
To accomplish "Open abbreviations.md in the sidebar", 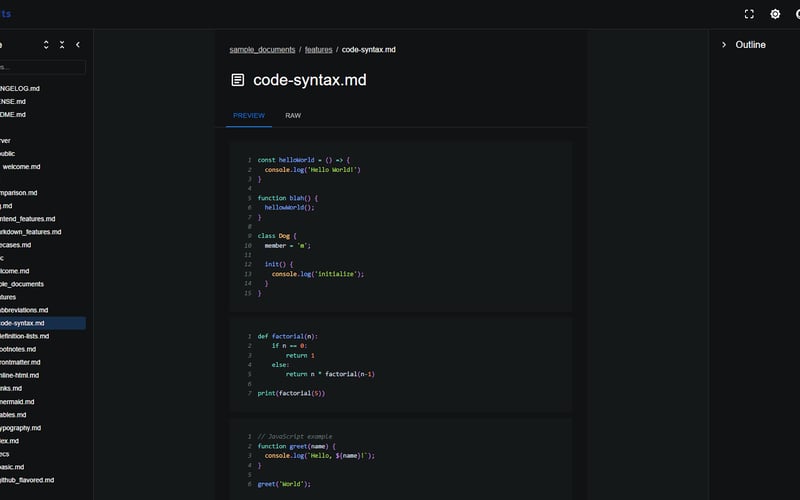I will 24,310.
